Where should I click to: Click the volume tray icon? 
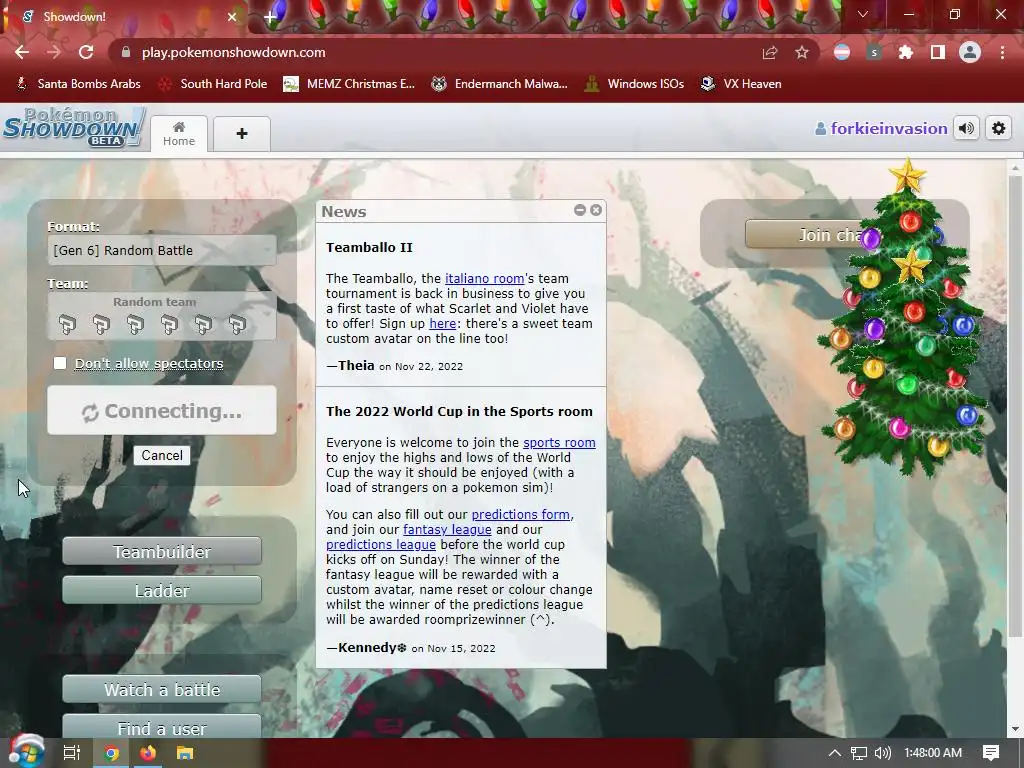[x=882, y=753]
